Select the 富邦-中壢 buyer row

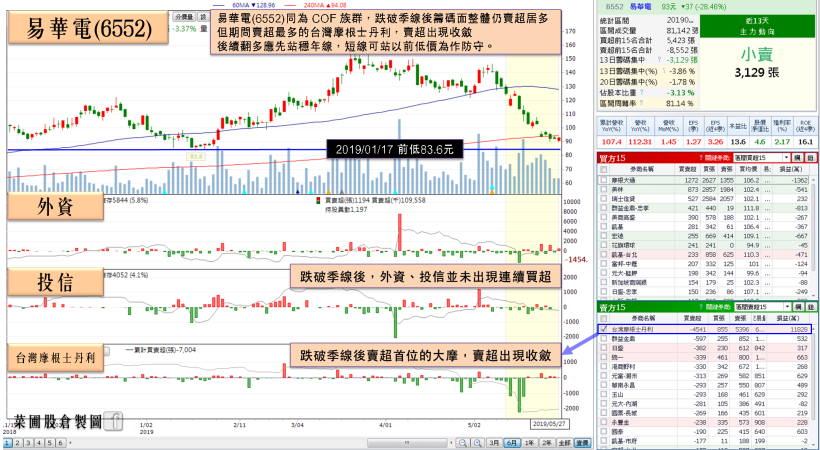[704, 264]
